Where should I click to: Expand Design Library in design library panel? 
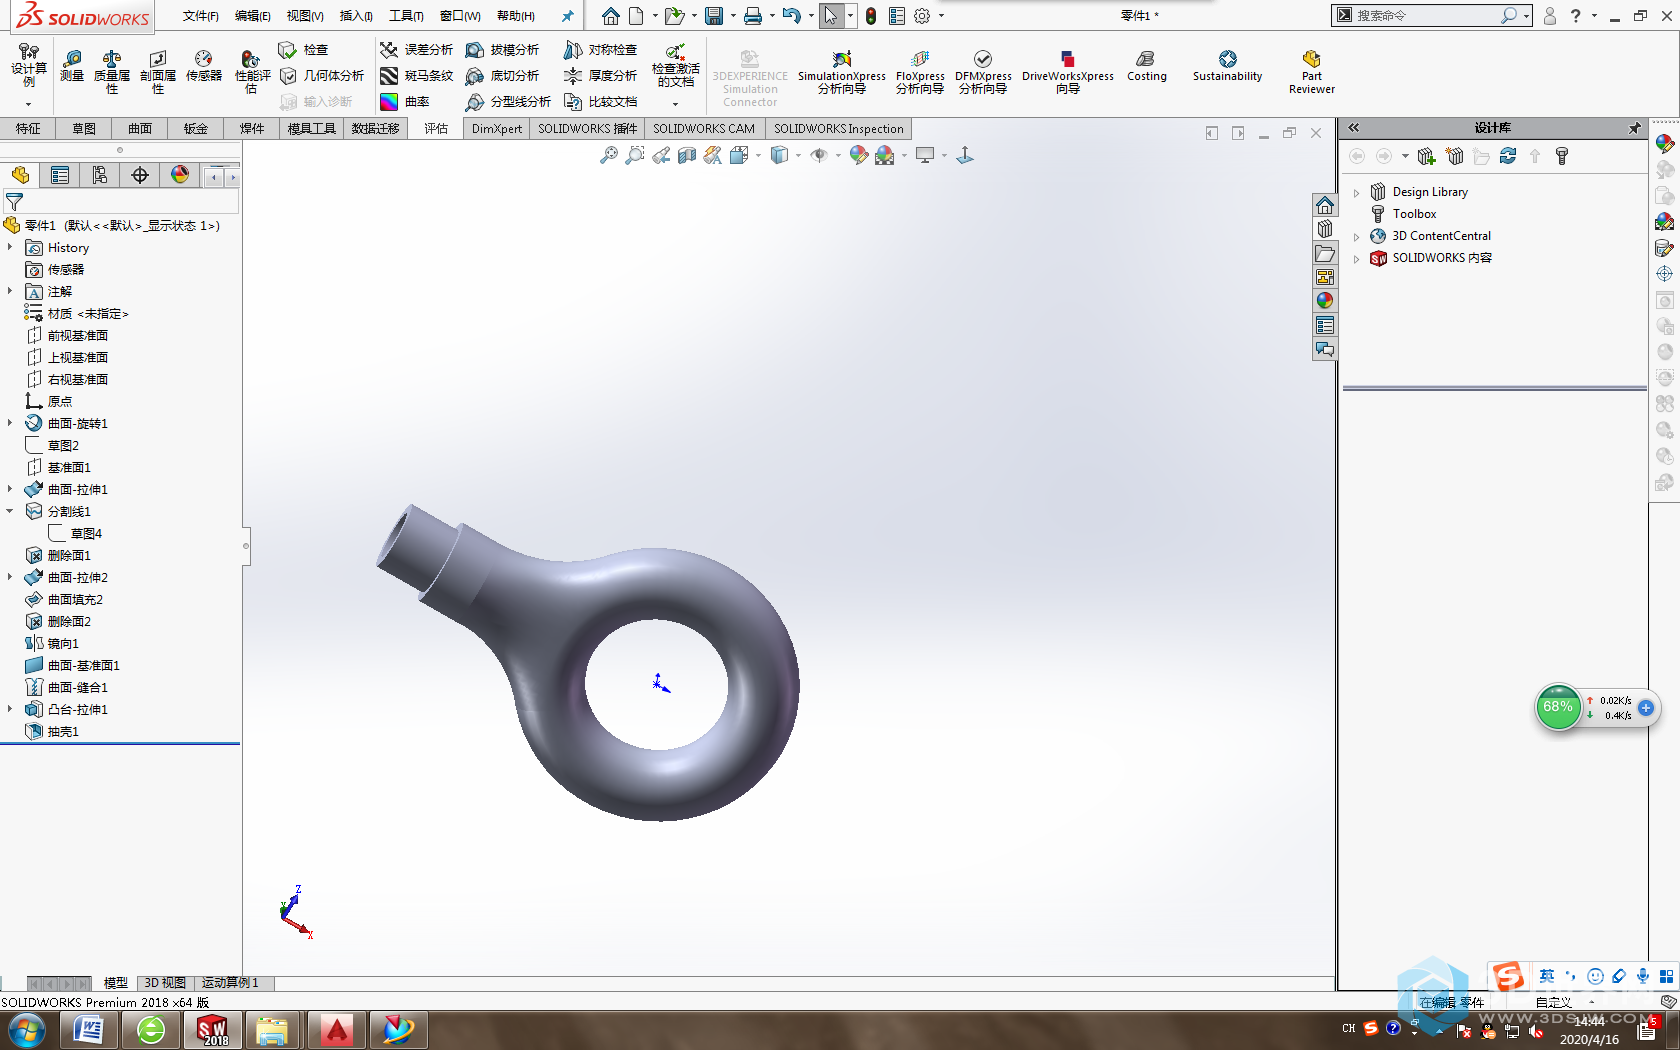[1357, 192]
